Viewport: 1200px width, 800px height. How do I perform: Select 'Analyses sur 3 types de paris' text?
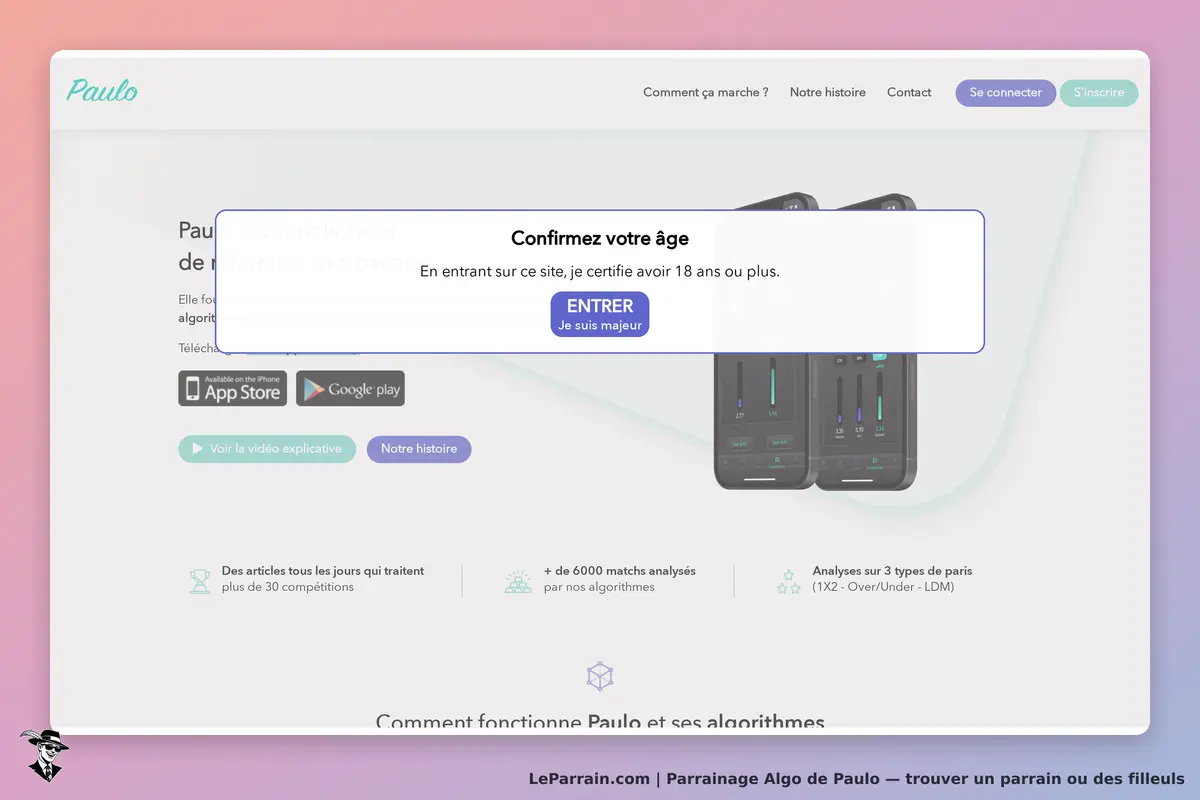coord(892,571)
